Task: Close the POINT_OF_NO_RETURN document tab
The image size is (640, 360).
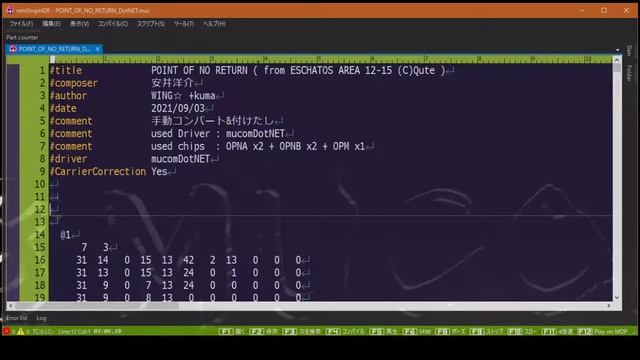Action: (x=98, y=49)
